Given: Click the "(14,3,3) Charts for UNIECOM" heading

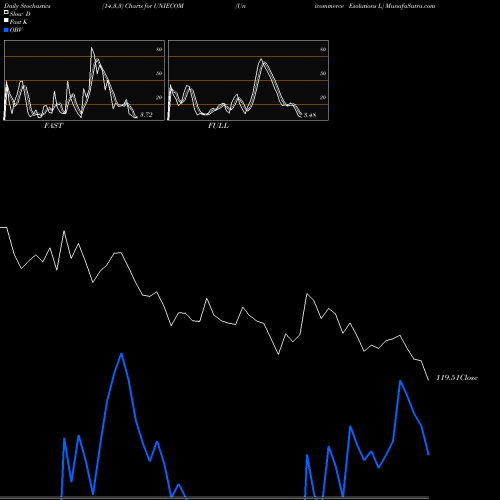Looking at the screenshot, I should pyautogui.click(x=143, y=6).
